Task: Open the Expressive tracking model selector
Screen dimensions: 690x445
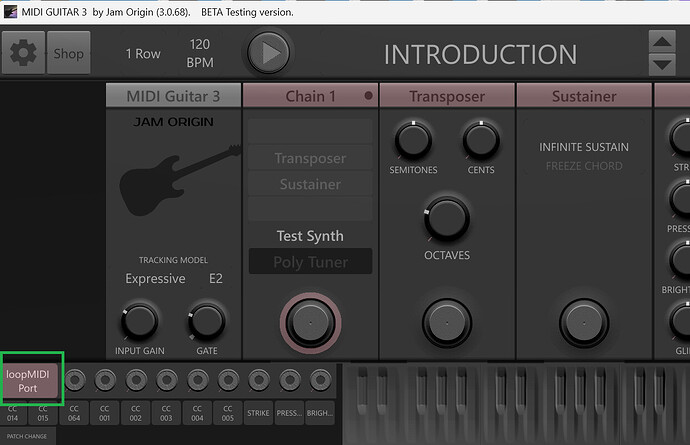Action: click(155, 279)
